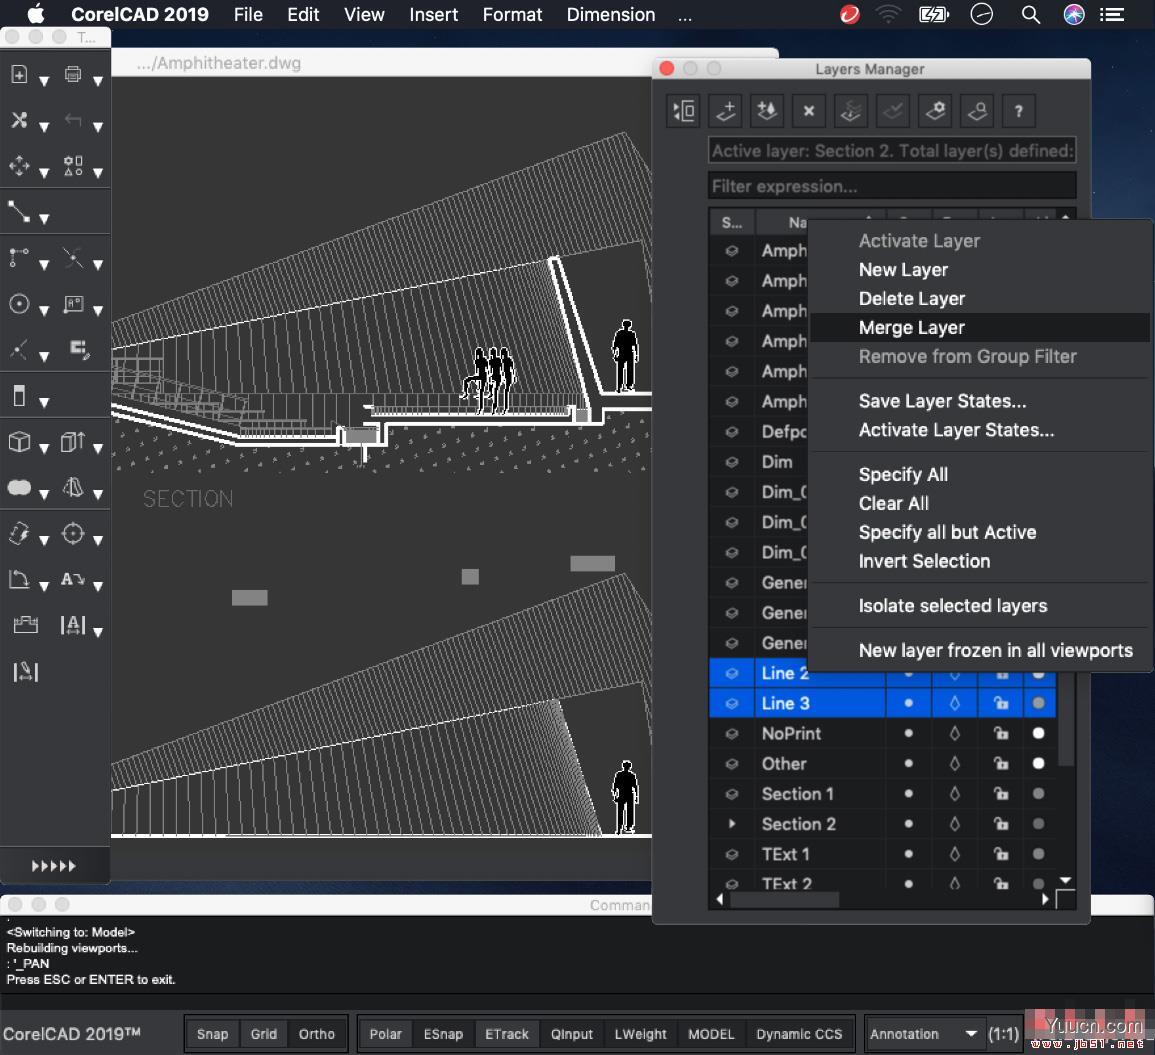Toggle Snap in the status bar

pyautogui.click(x=212, y=1034)
